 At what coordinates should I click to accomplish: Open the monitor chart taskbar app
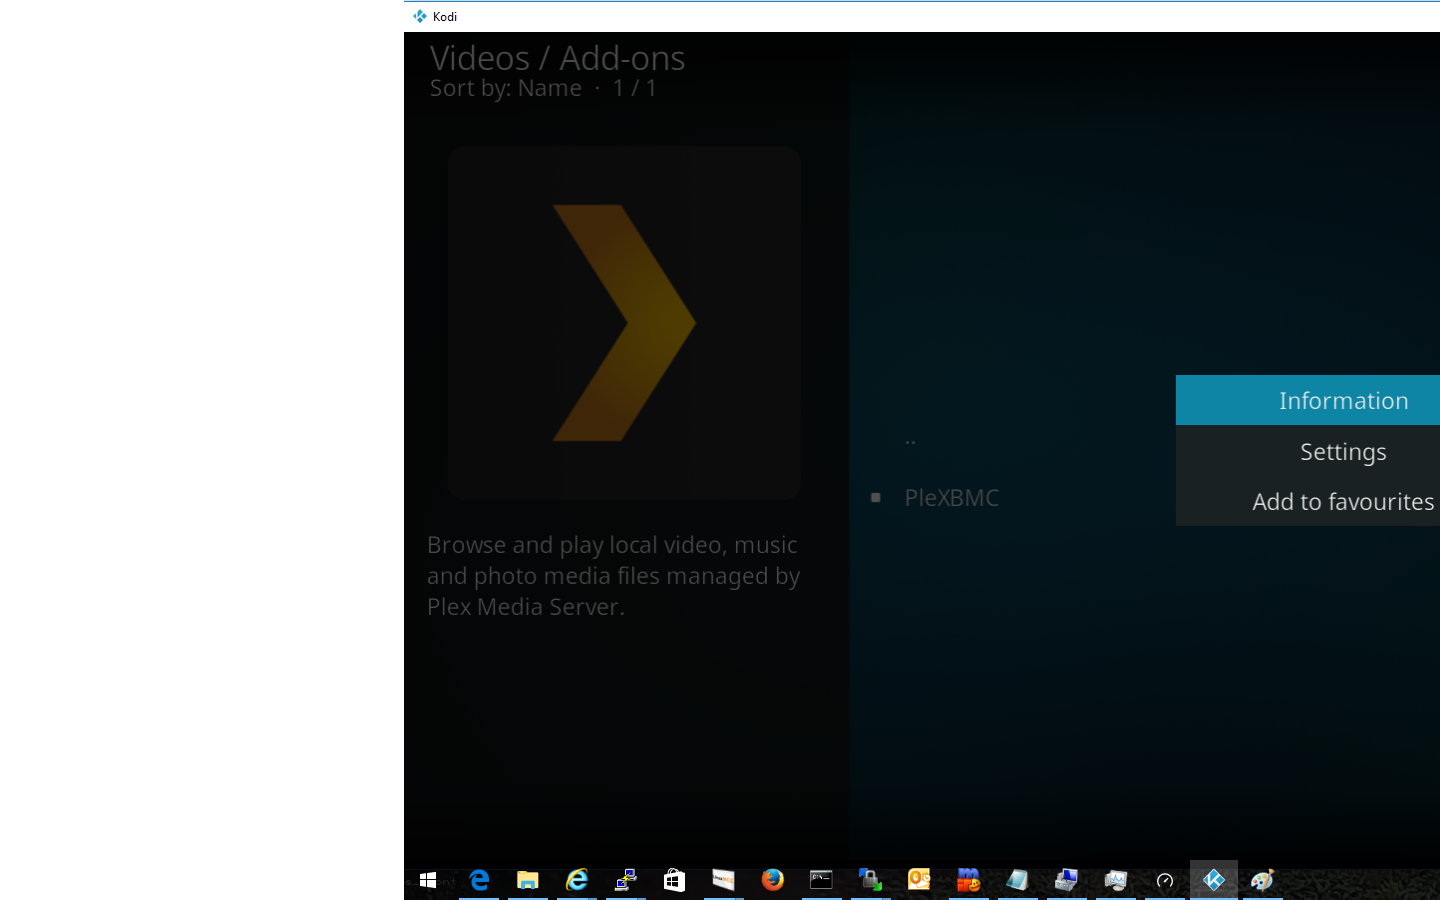[1116, 880]
